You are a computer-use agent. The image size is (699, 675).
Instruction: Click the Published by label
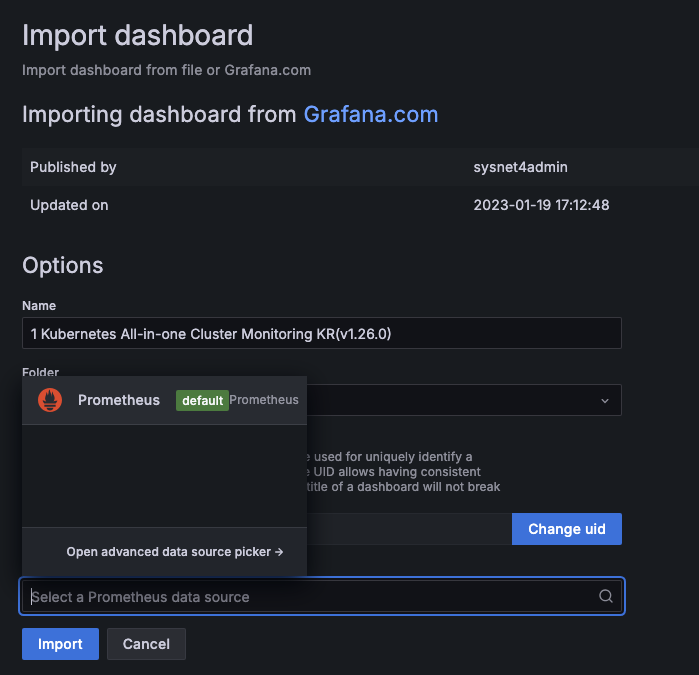coord(73,167)
